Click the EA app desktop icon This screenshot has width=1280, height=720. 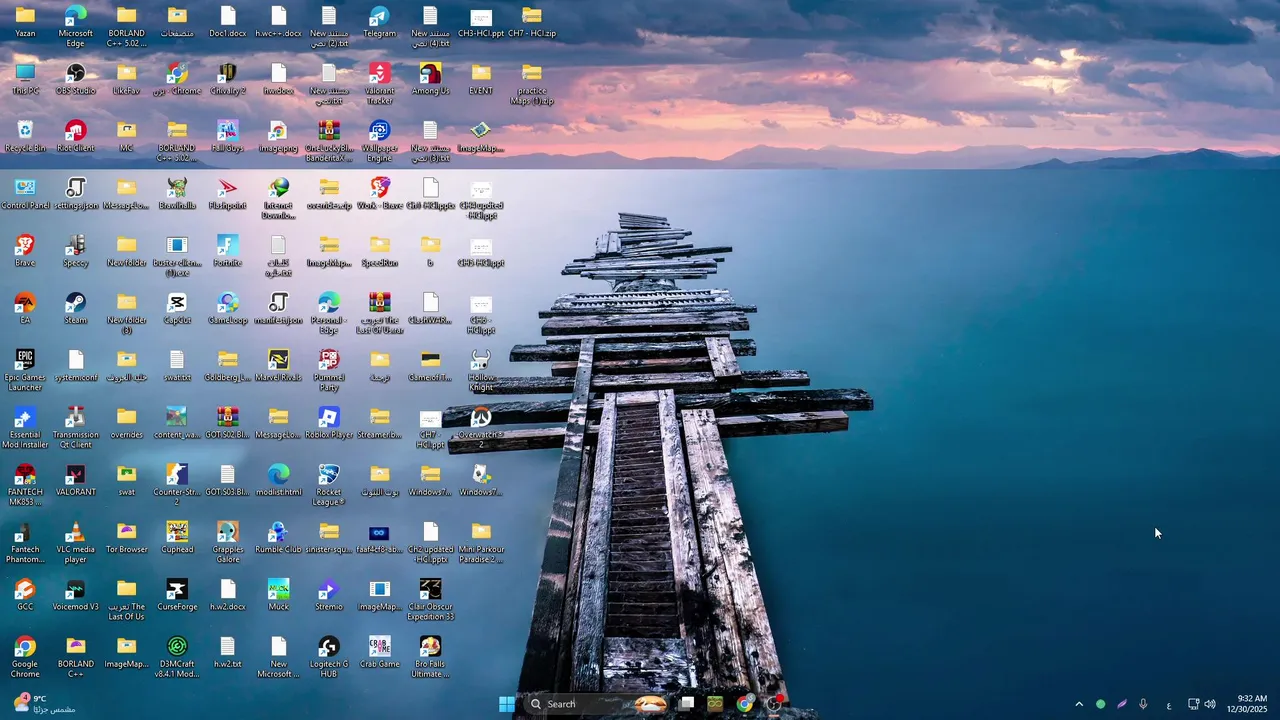point(25,308)
